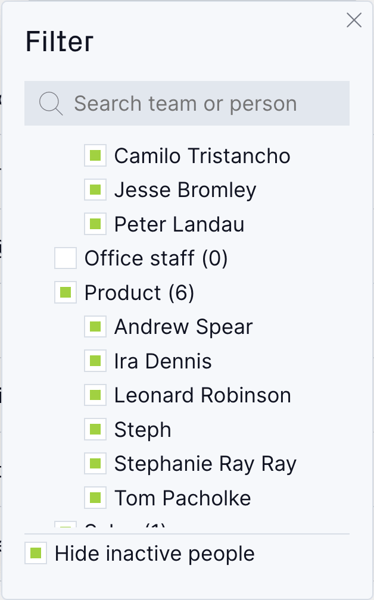The width and height of the screenshot is (374, 600).
Task: Uncheck Andrew Spear checkbox
Action: 95,326
